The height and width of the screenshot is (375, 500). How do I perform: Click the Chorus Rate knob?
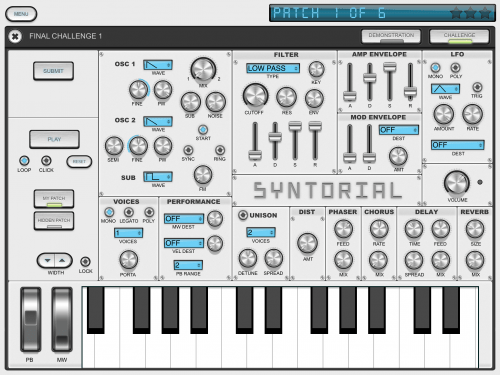pyautogui.click(x=379, y=229)
